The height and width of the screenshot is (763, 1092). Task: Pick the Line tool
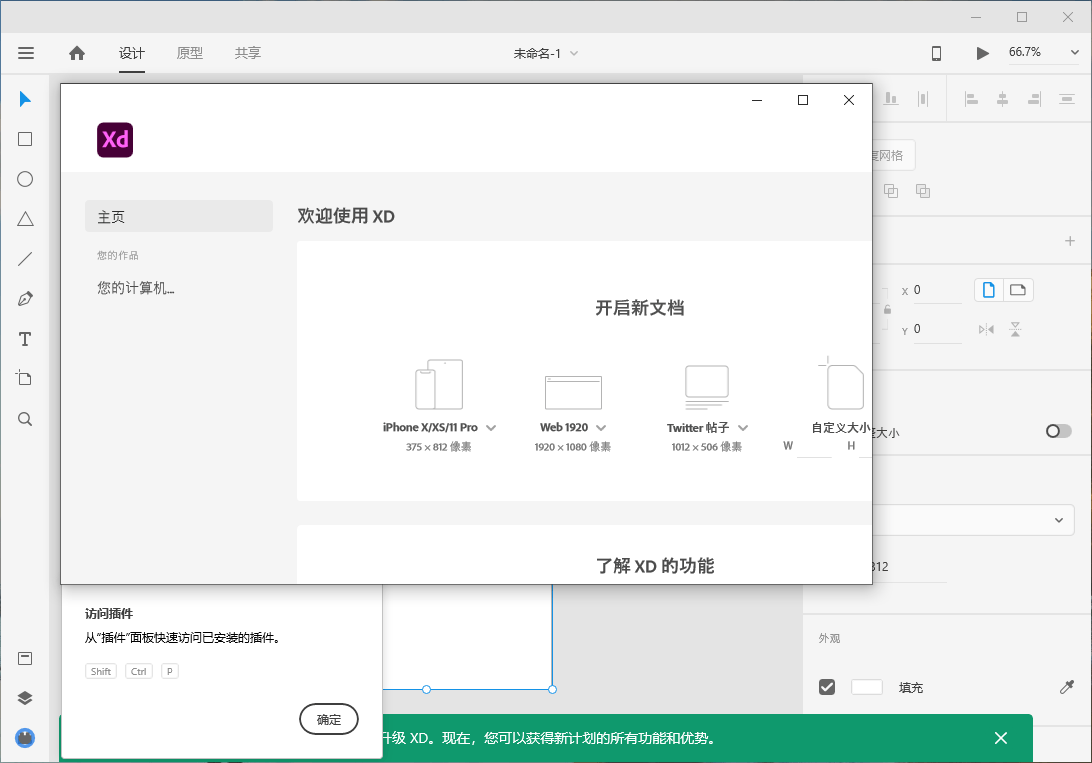pyautogui.click(x=25, y=259)
